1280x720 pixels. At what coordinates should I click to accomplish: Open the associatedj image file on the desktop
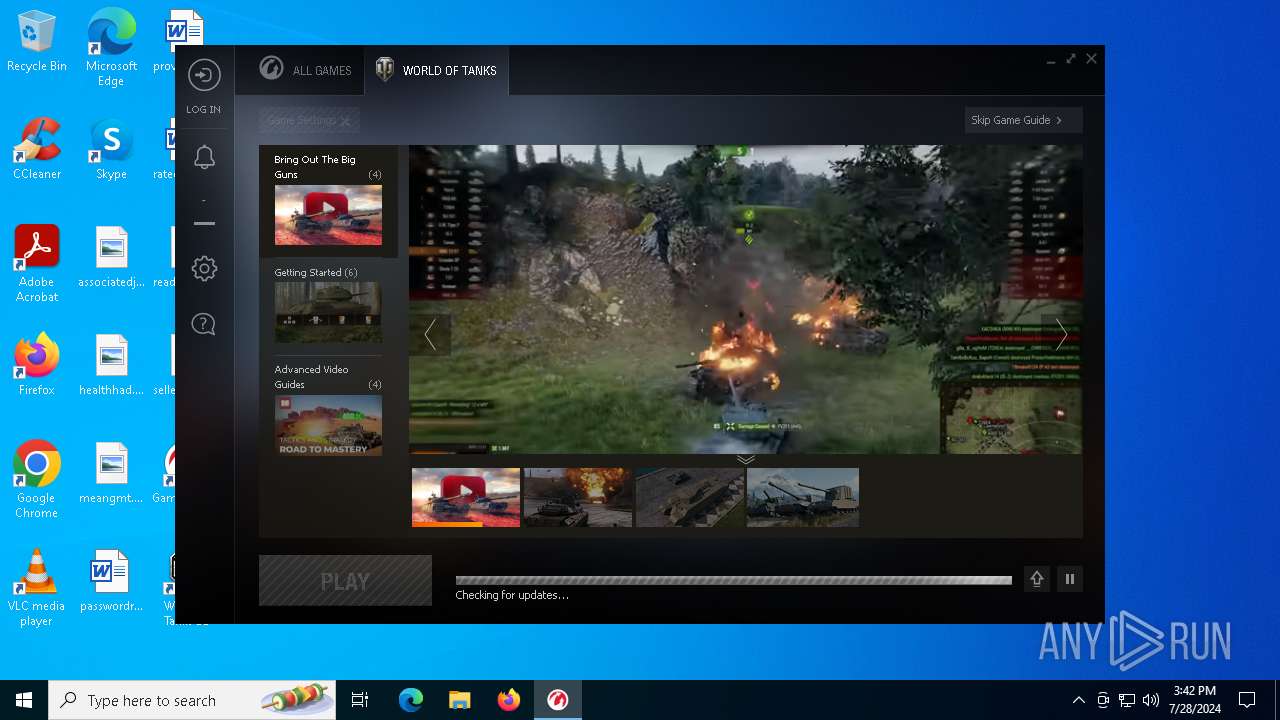[x=111, y=257]
